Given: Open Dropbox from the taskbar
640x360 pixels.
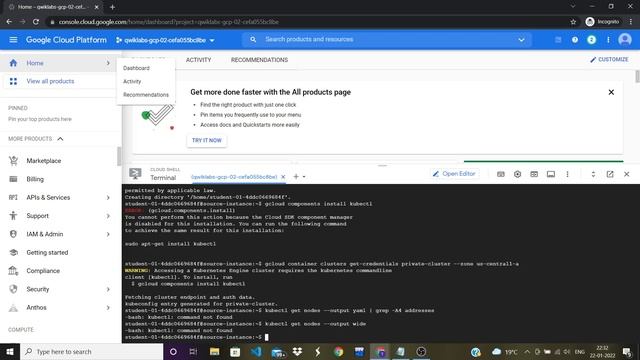Looking at the screenshot, I should [297, 351].
